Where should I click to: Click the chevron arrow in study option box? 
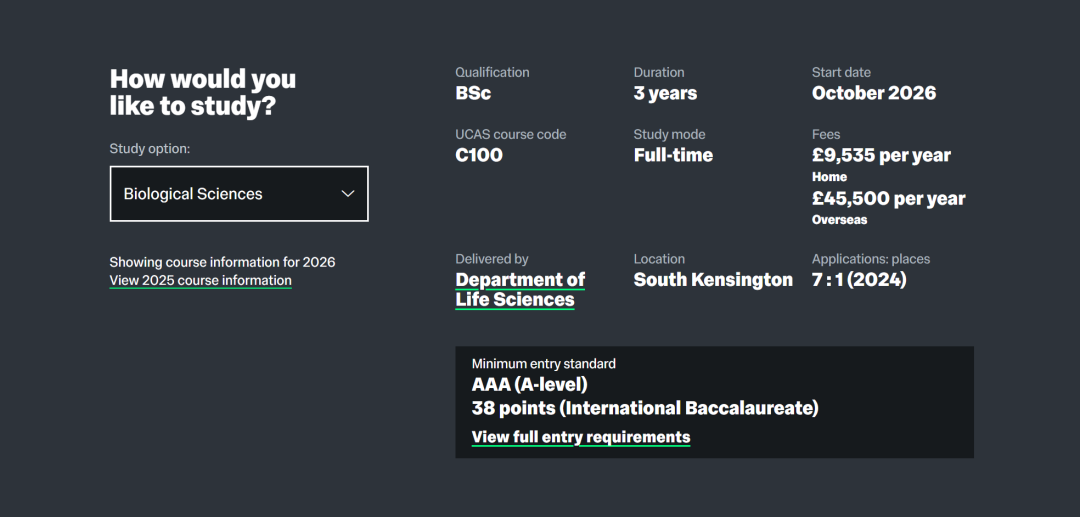[348, 194]
